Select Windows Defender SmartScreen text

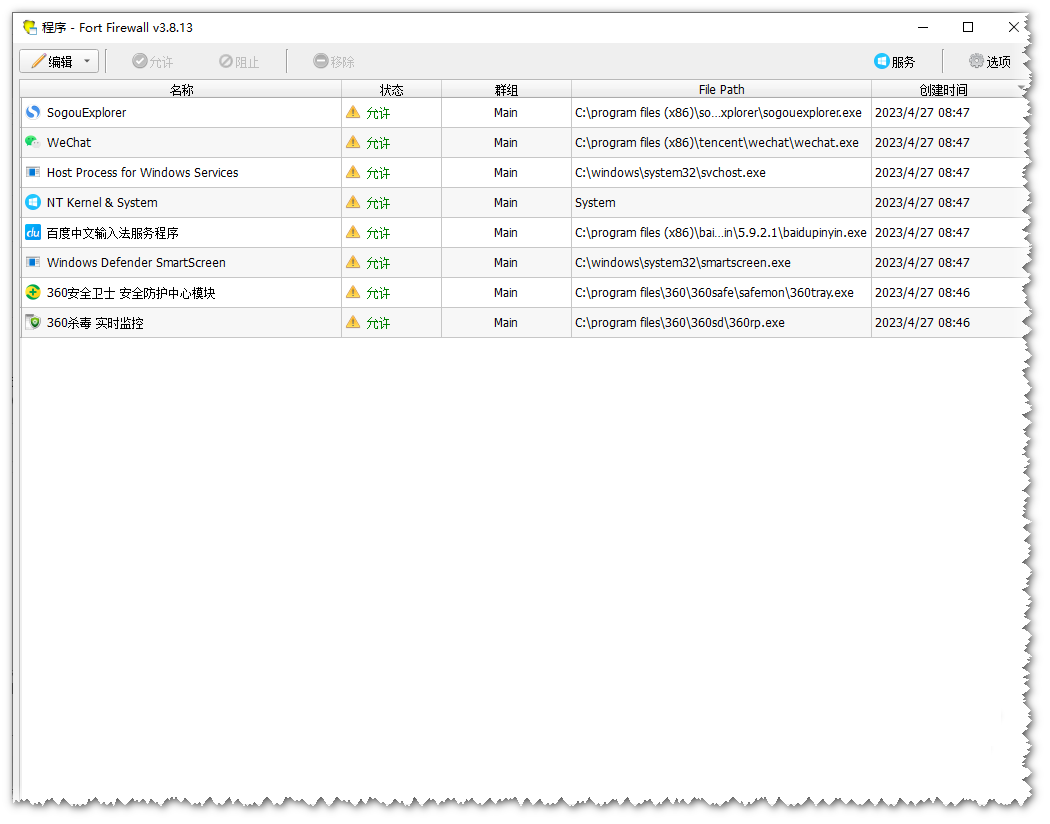(x=136, y=262)
